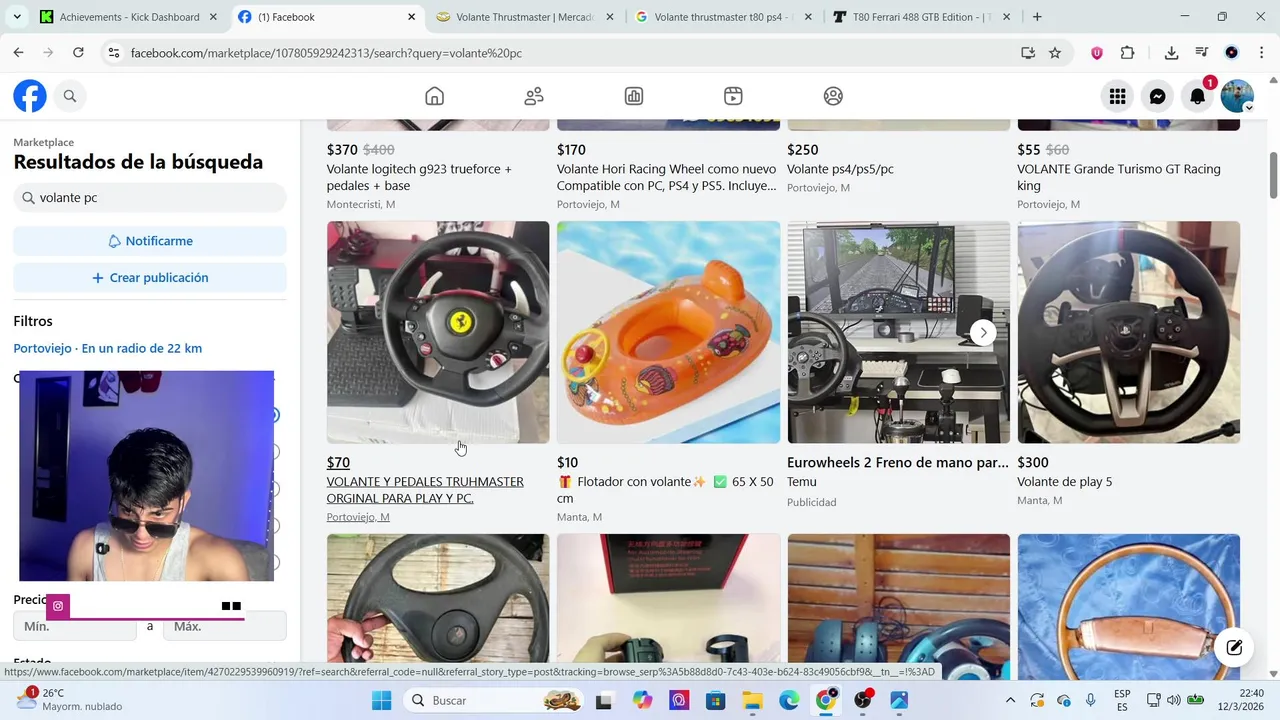Open Flotador con volante listing title
1280x720 pixels.
(665, 490)
